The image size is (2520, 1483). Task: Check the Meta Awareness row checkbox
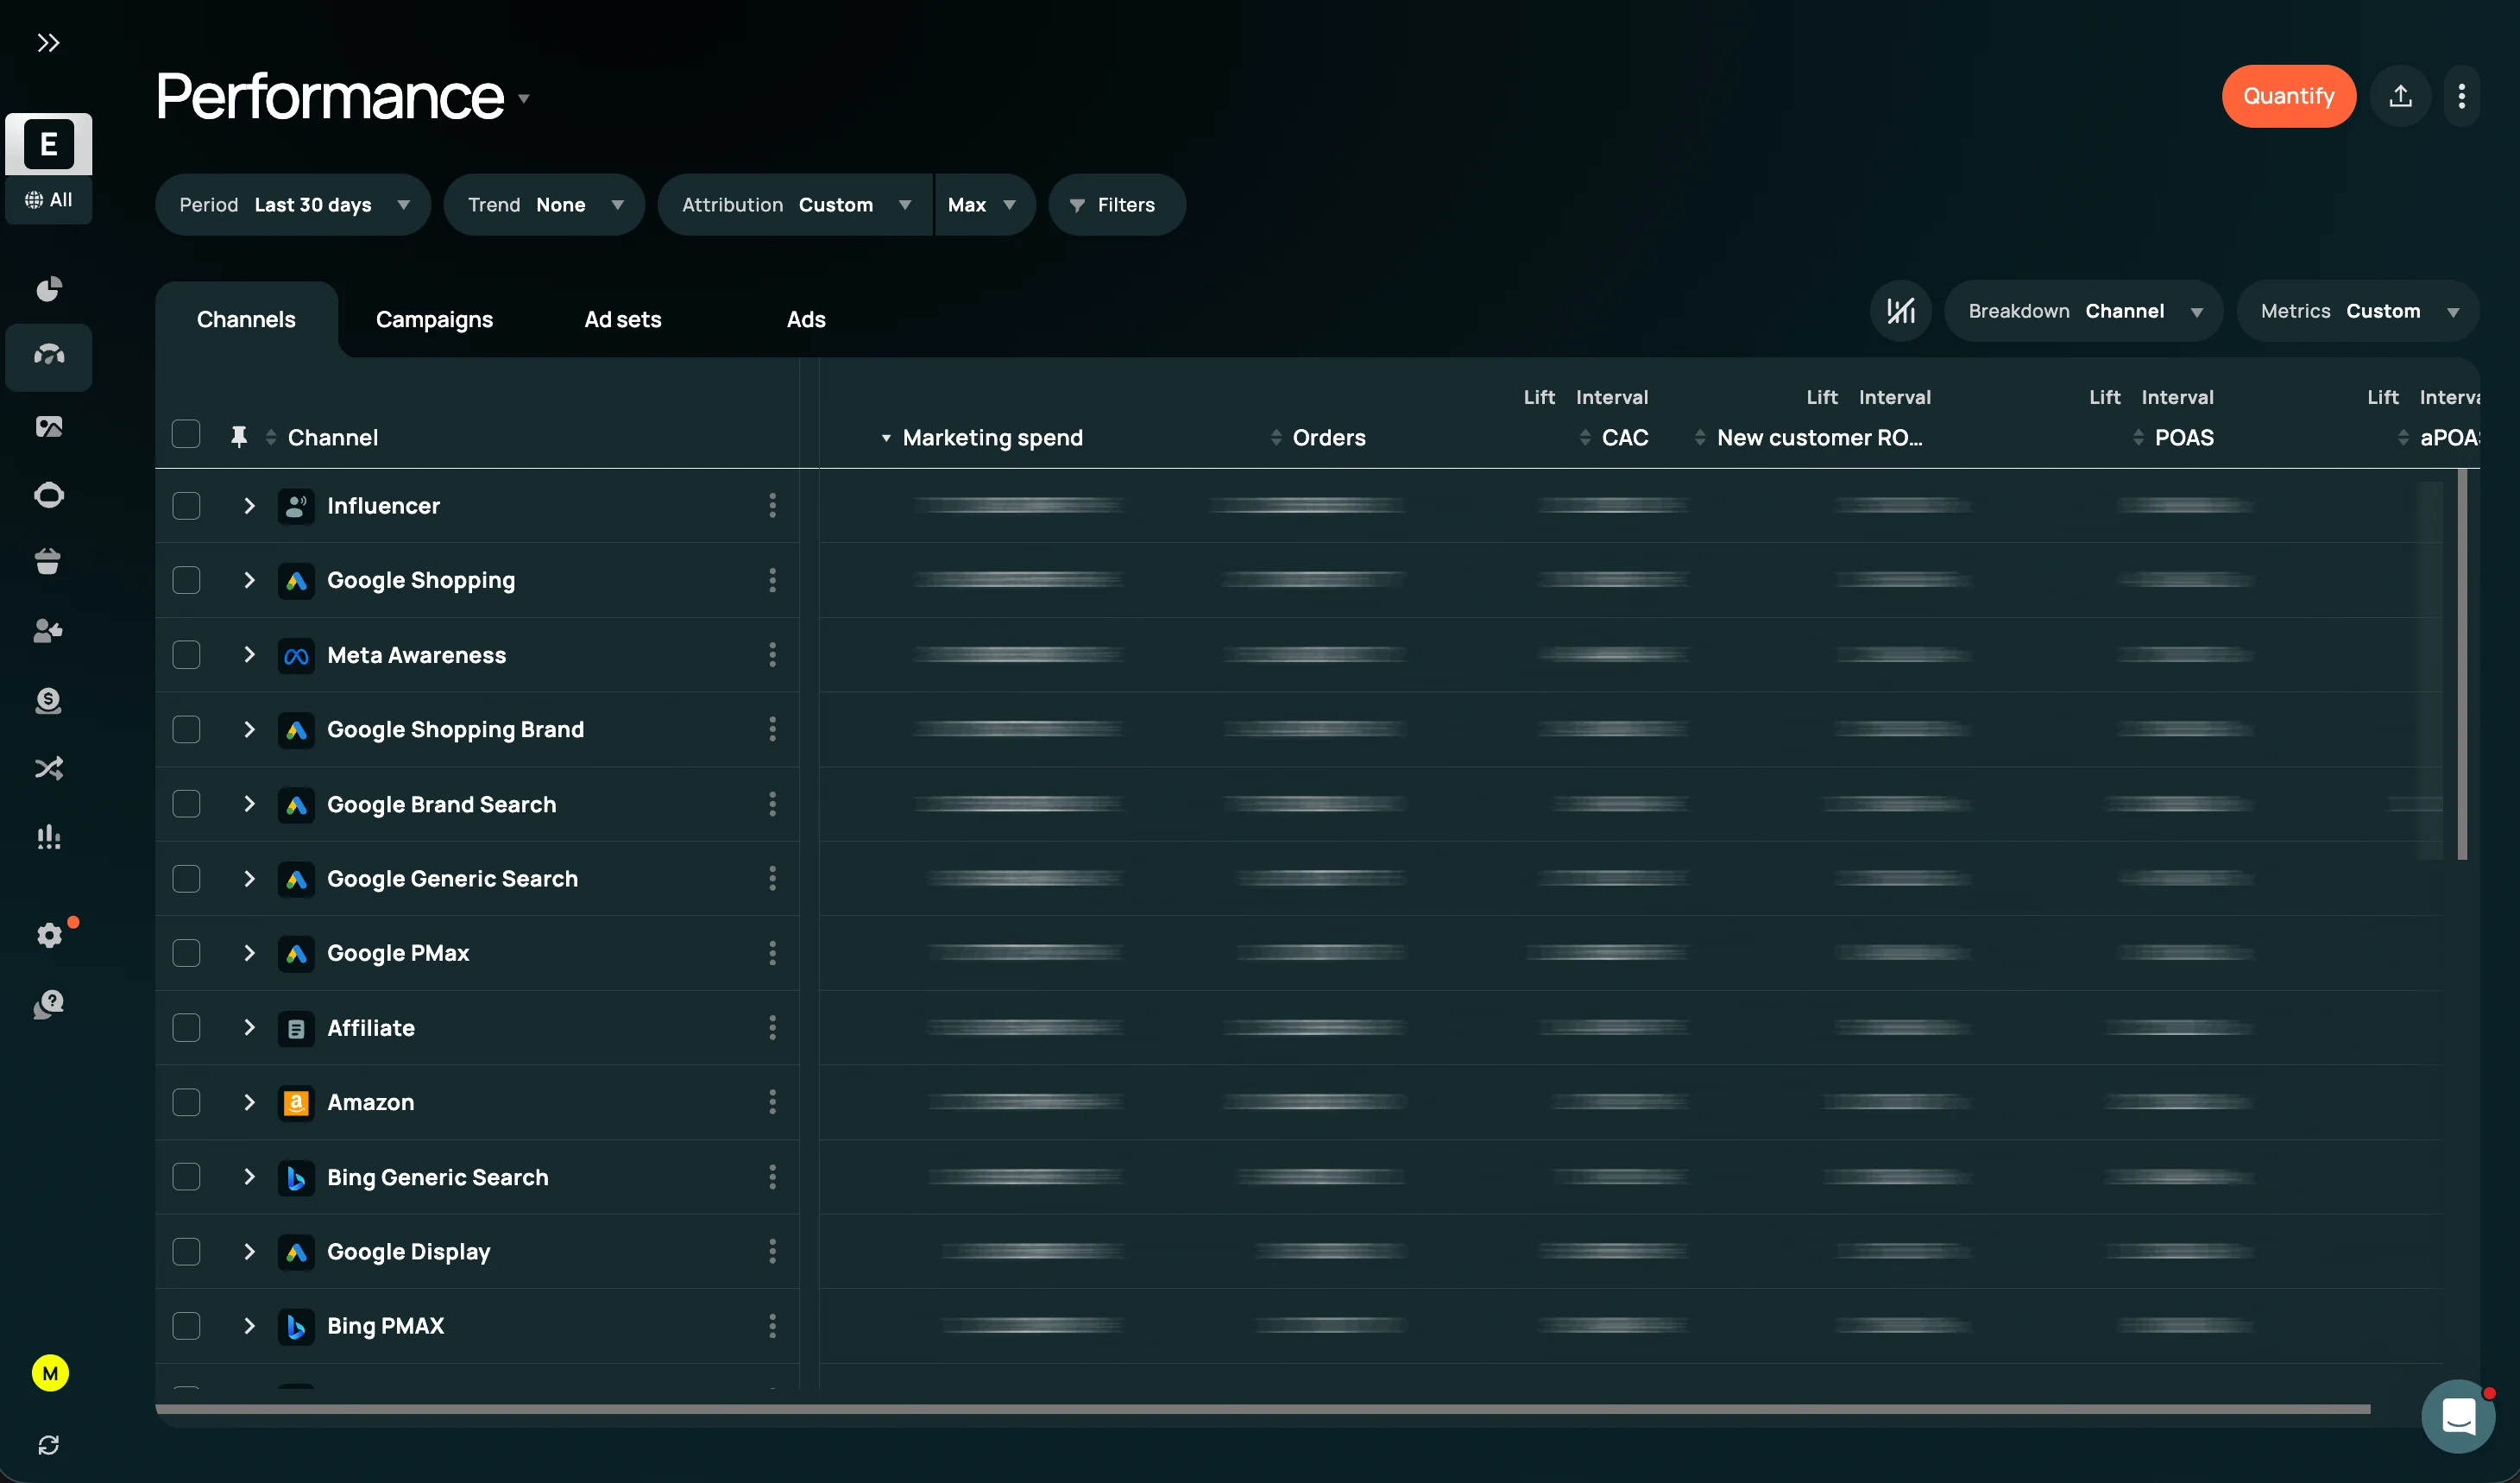(x=186, y=655)
